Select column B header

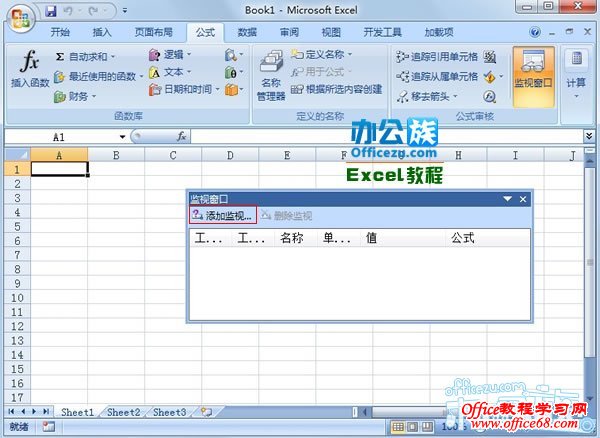point(116,155)
